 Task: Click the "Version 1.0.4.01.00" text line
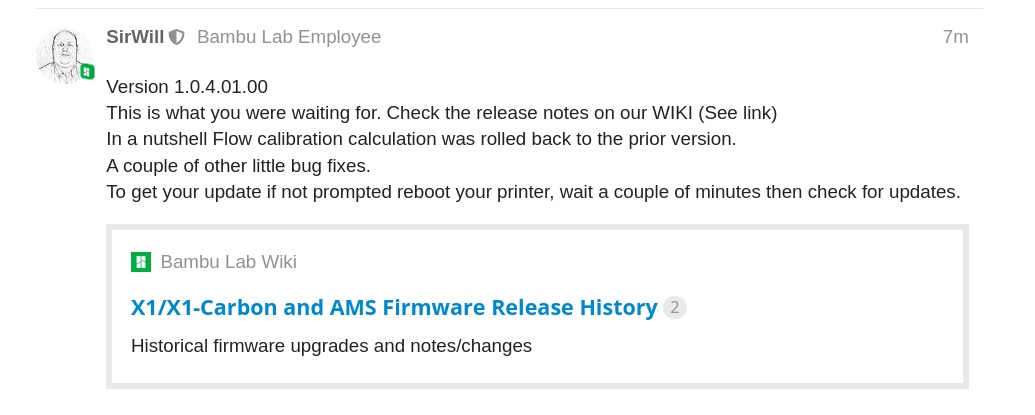pos(187,87)
